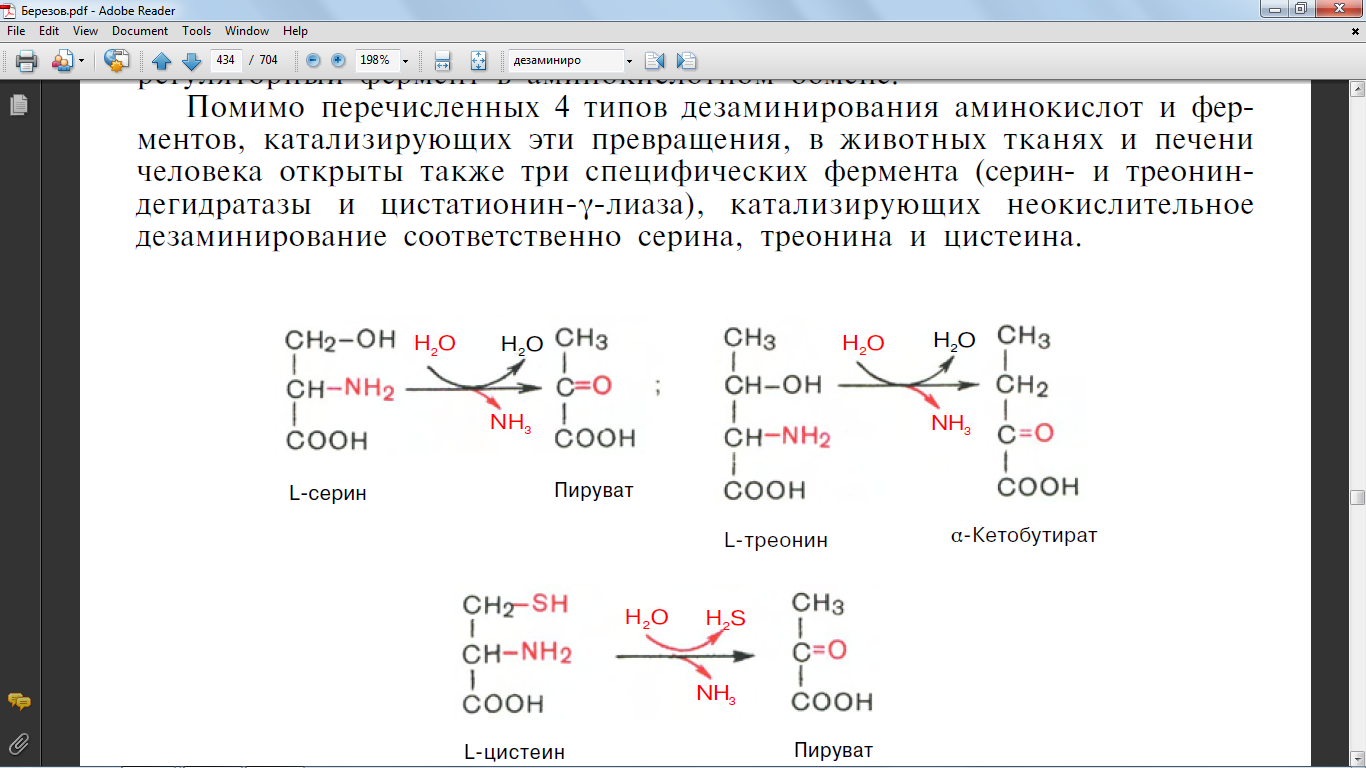Click the web conference globe icon
Viewport: 1366px width, 768px height.
[x=117, y=60]
